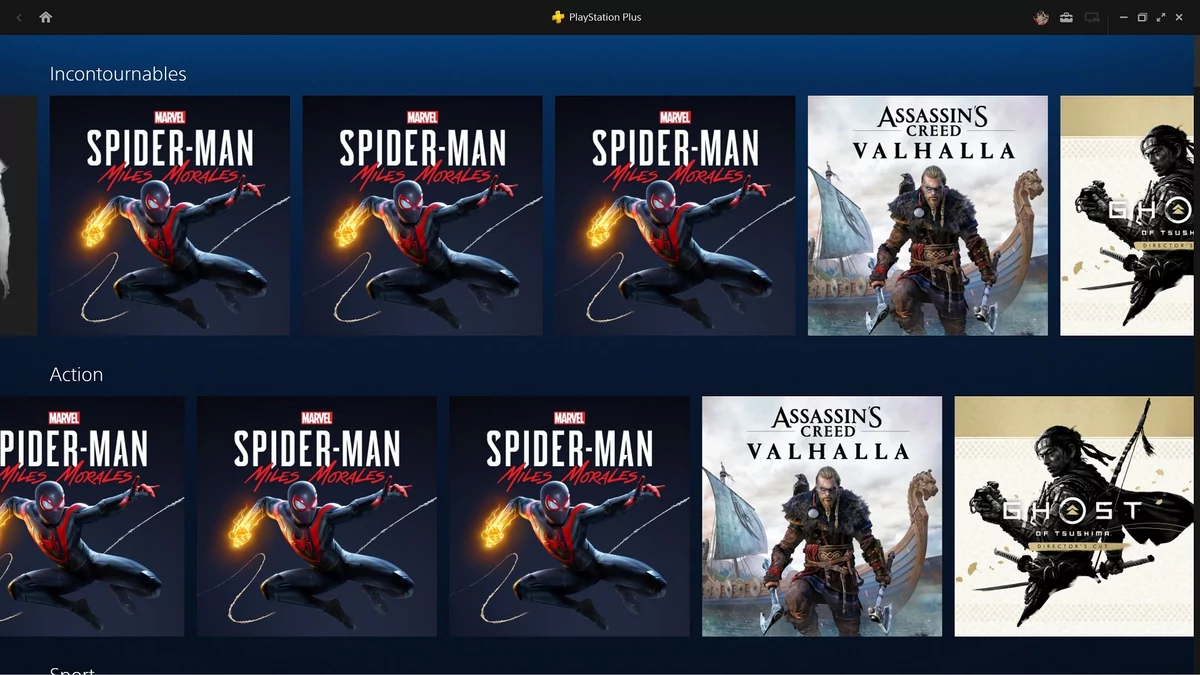This screenshot has height=675, width=1200.
Task: Click the Action section heading
Action: click(76, 374)
